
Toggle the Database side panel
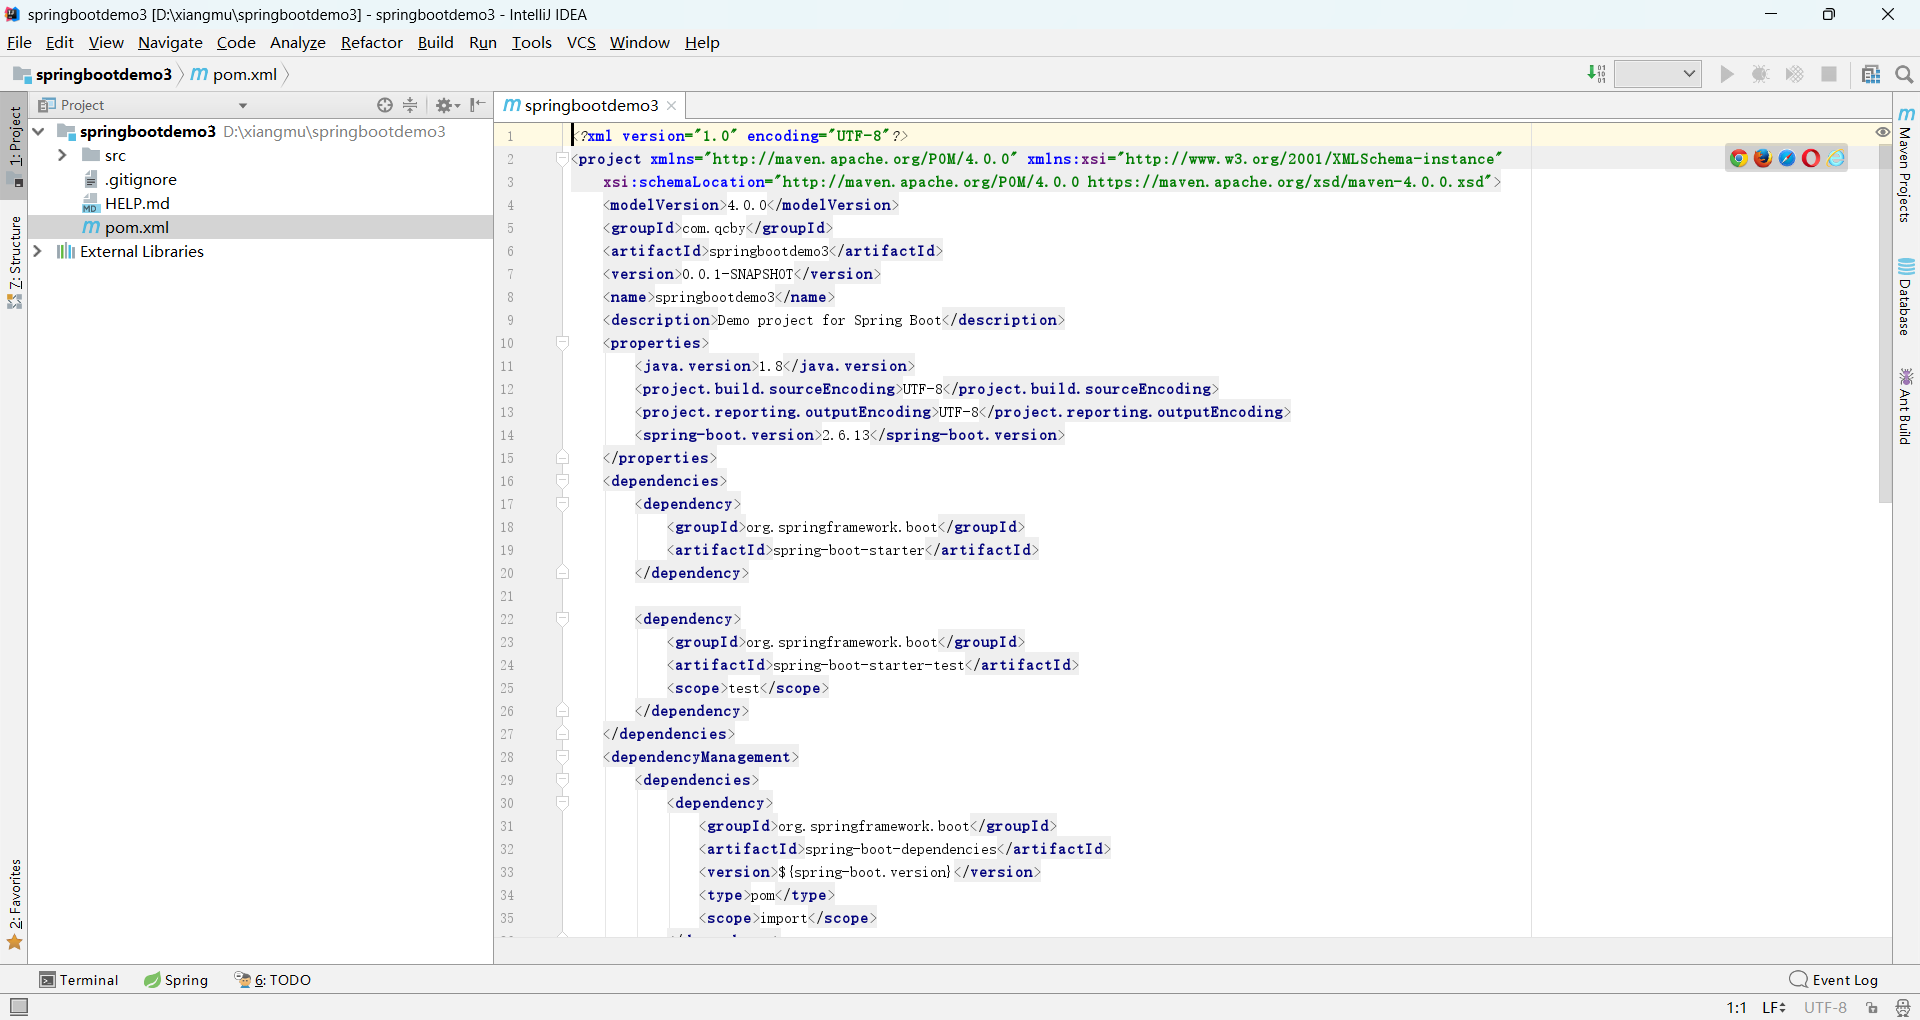click(1906, 297)
